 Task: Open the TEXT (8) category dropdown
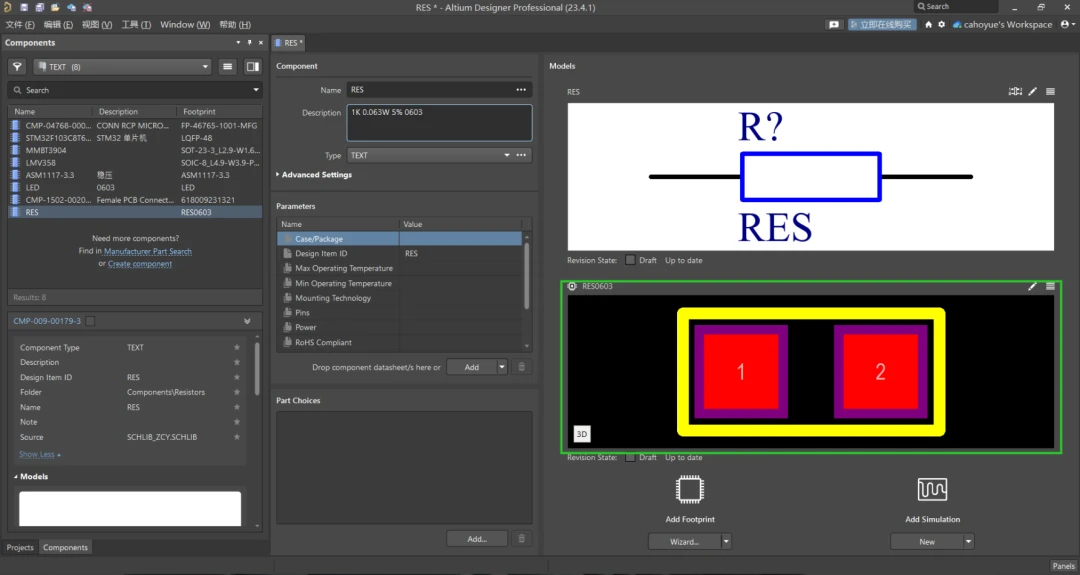(x=122, y=67)
